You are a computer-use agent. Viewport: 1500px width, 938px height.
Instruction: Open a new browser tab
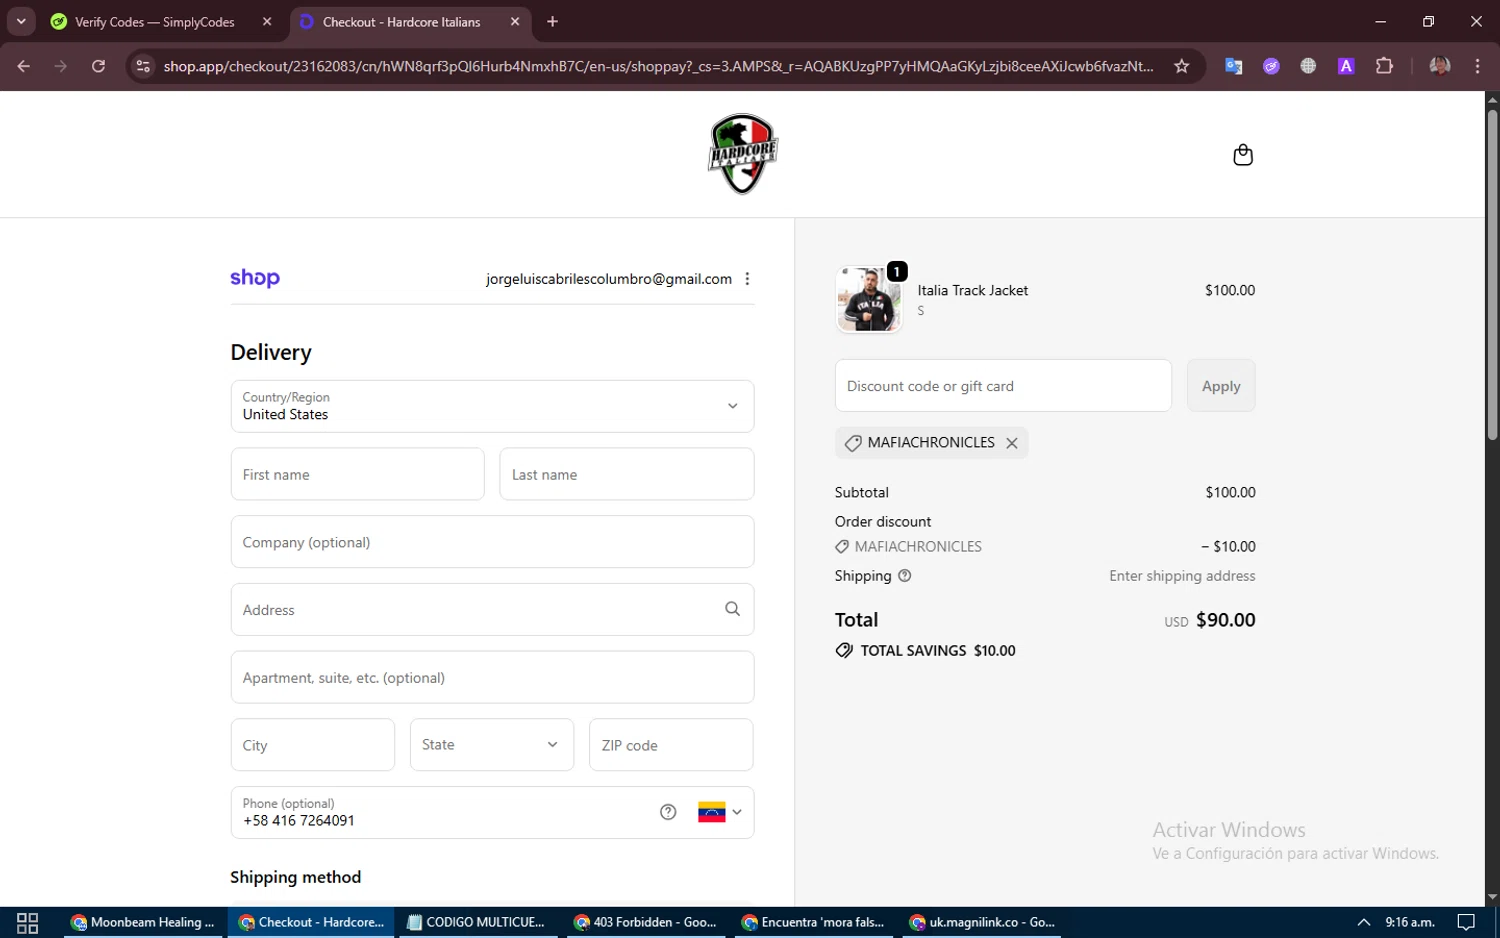(x=552, y=22)
